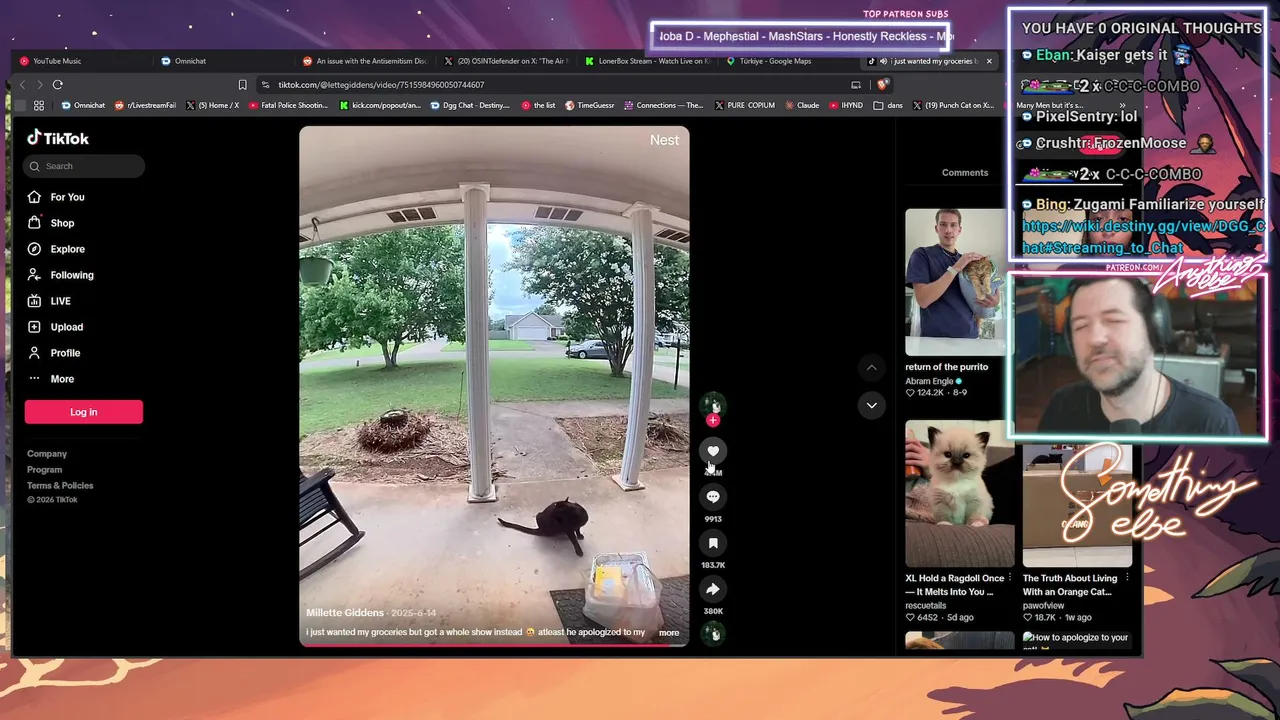Open the Omnichat bookmark
1280x720 pixels.
pos(83,105)
